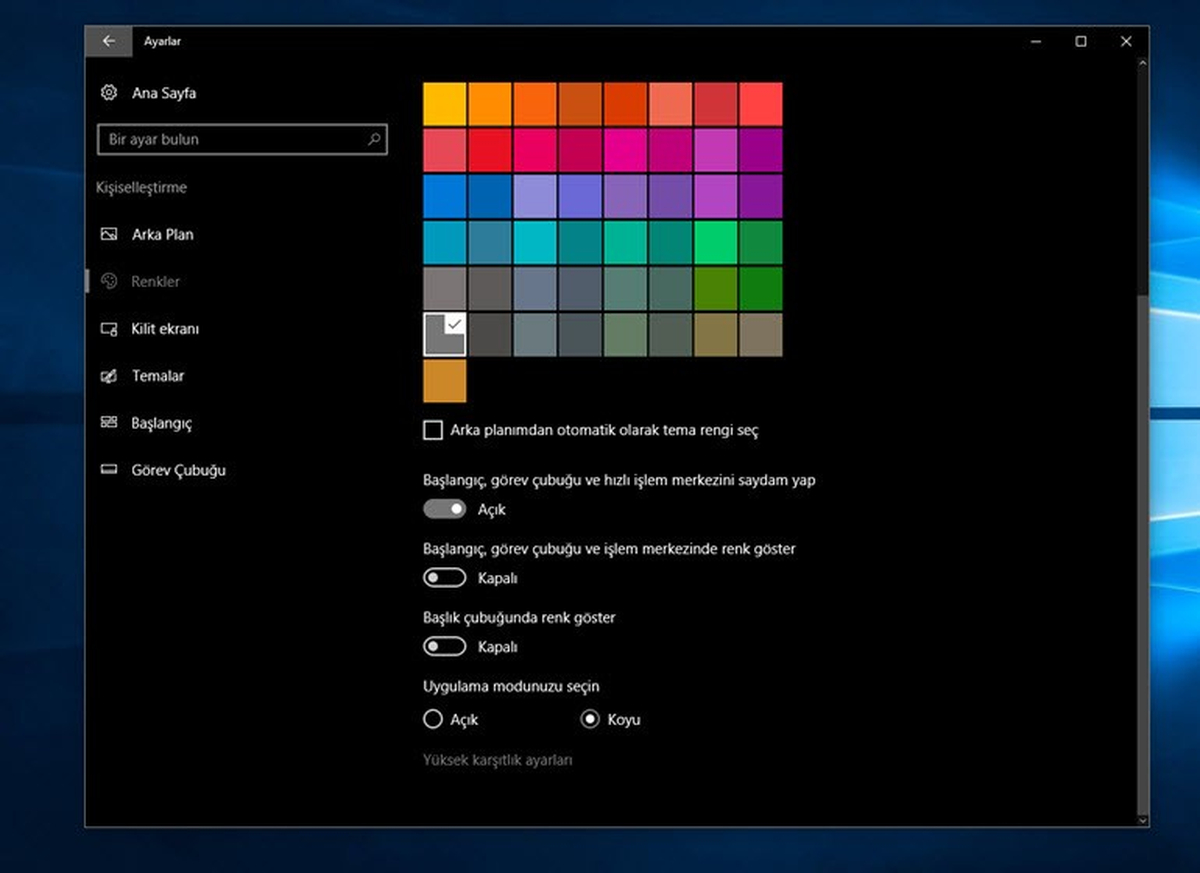Click the Temalar brush icon
This screenshot has width=1200, height=873.
(109, 376)
